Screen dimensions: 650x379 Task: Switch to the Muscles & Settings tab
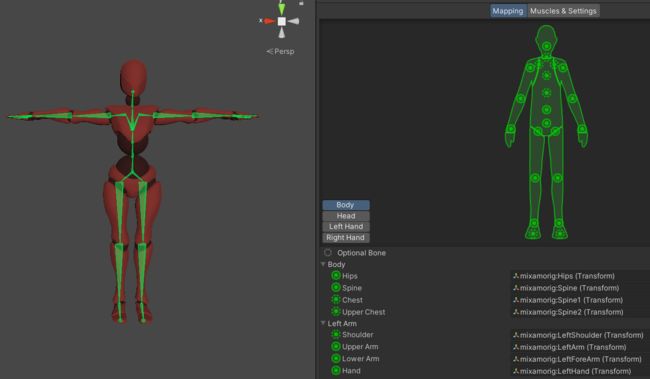coord(563,11)
